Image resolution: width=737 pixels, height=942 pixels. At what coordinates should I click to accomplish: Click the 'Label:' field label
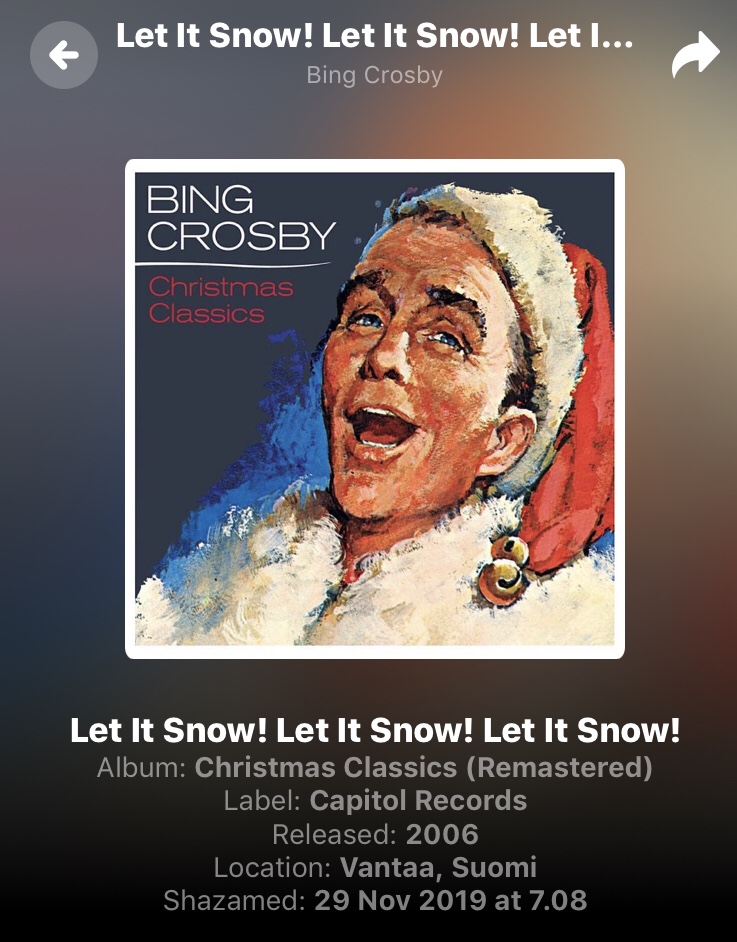point(262,800)
